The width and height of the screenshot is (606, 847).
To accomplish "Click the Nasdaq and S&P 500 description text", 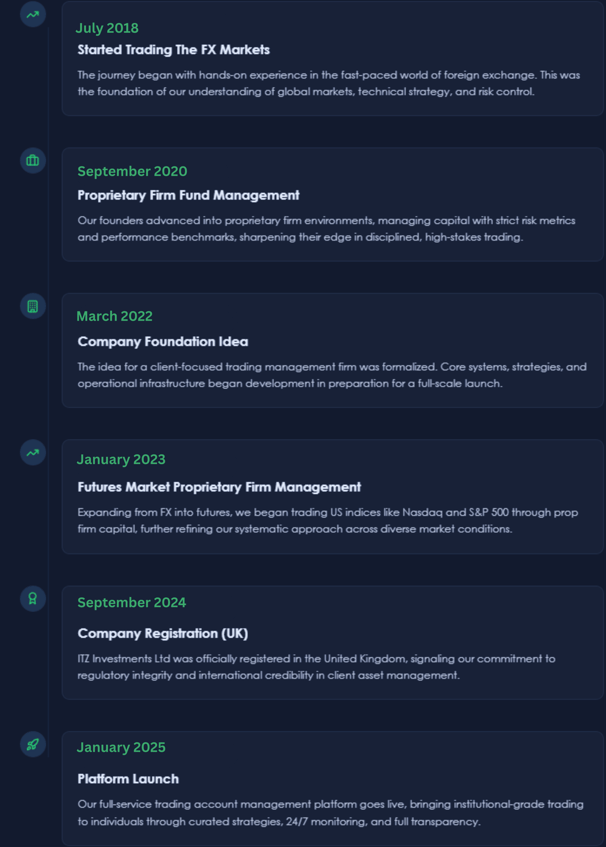I will pyautogui.click(x=327, y=521).
